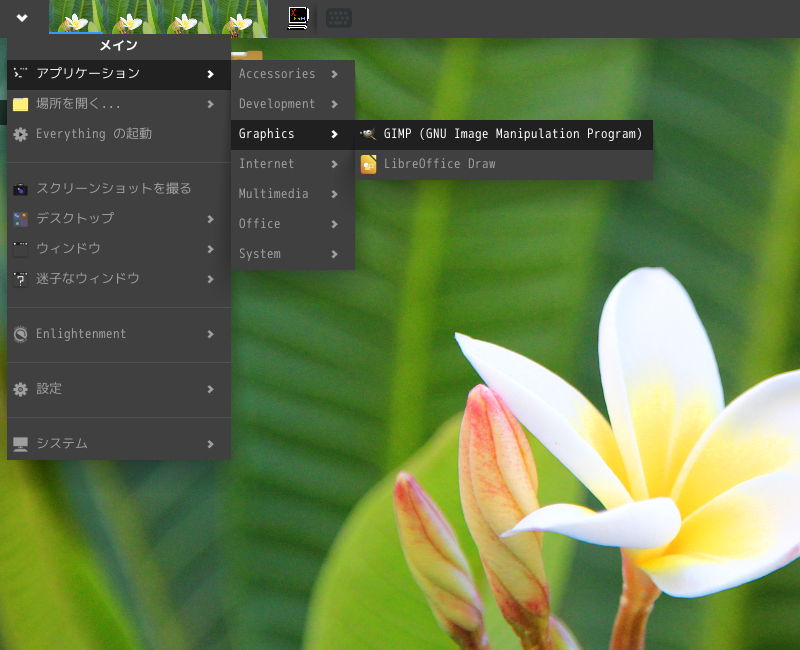The width and height of the screenshot is (800, 650).
Task: Click the GIMP Wilber icon
Action: click(x=368, y=134)
